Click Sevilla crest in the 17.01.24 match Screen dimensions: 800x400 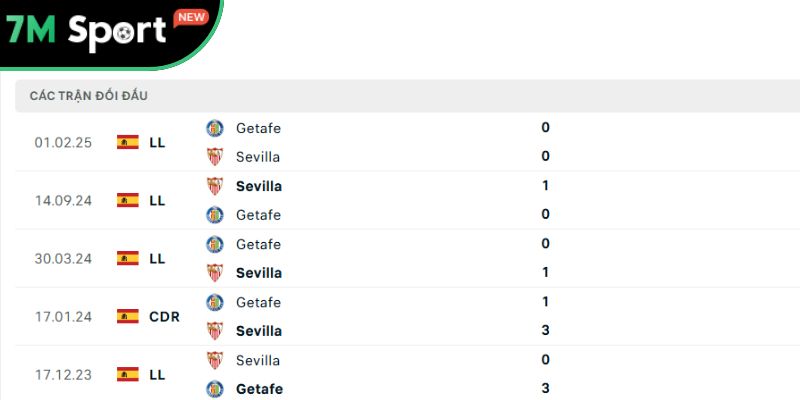tap(215, 331)
